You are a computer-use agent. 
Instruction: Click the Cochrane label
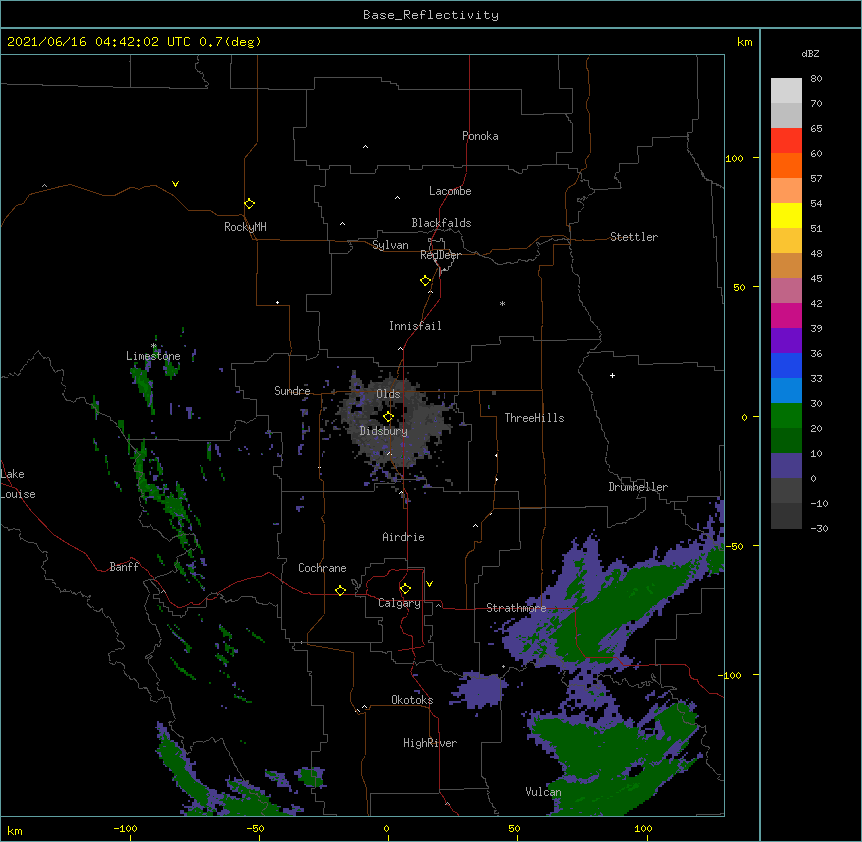[322, 568]
